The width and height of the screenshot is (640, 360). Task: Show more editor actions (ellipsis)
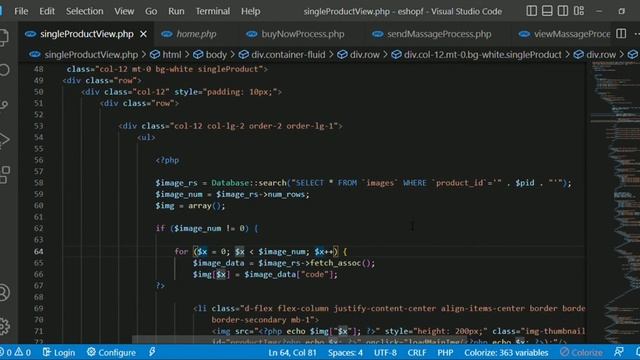pos(637,34)
